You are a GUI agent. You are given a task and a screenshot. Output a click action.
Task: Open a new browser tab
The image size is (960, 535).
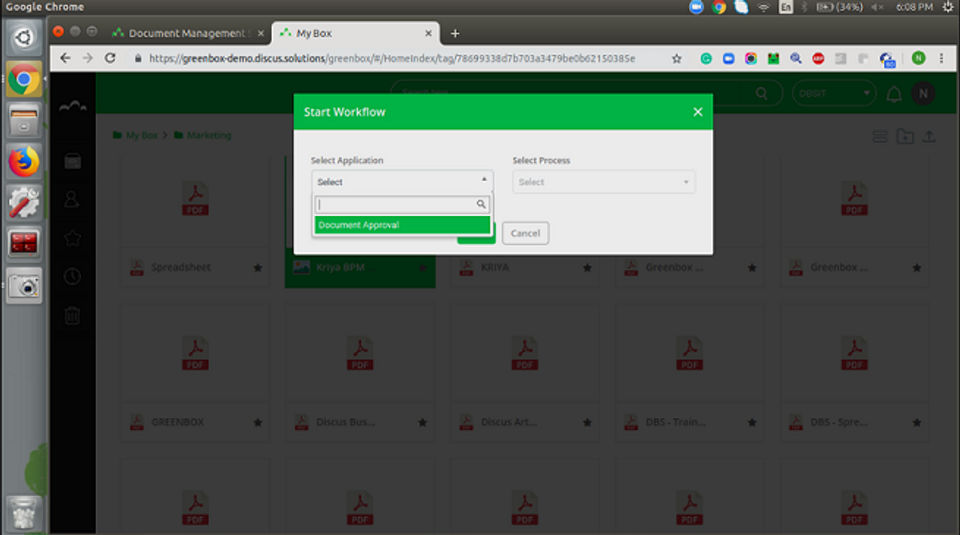[x=455, y=33]
